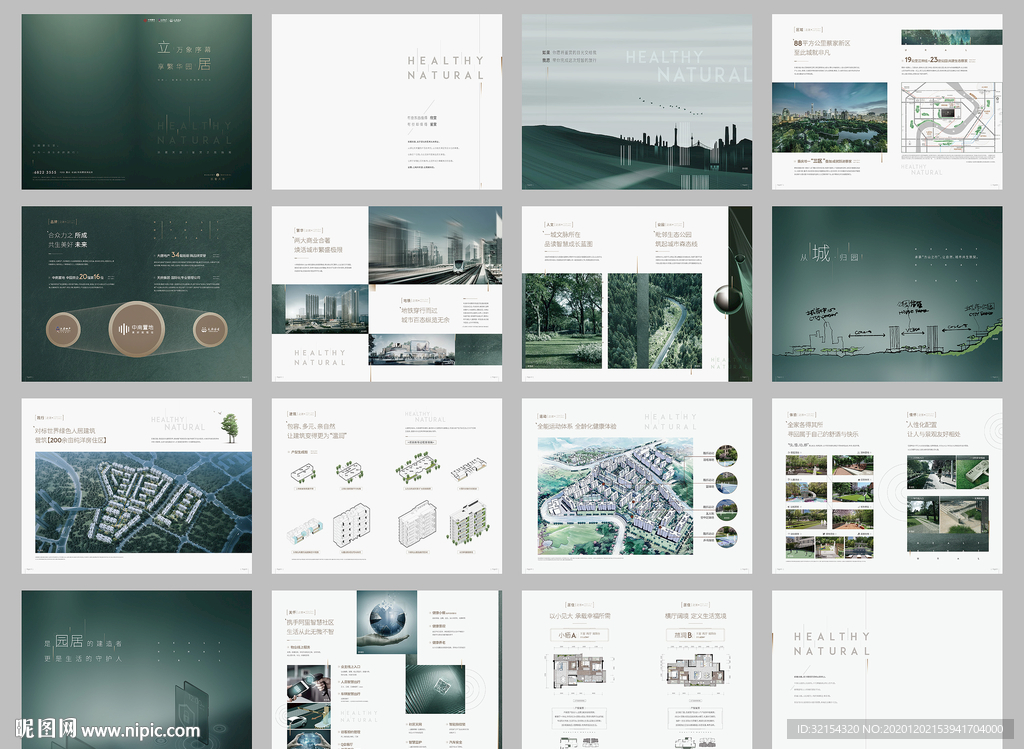Open the isometric building diagrams page
Image resolution: width=1024 pixels, height=749 pixels.
387,486
